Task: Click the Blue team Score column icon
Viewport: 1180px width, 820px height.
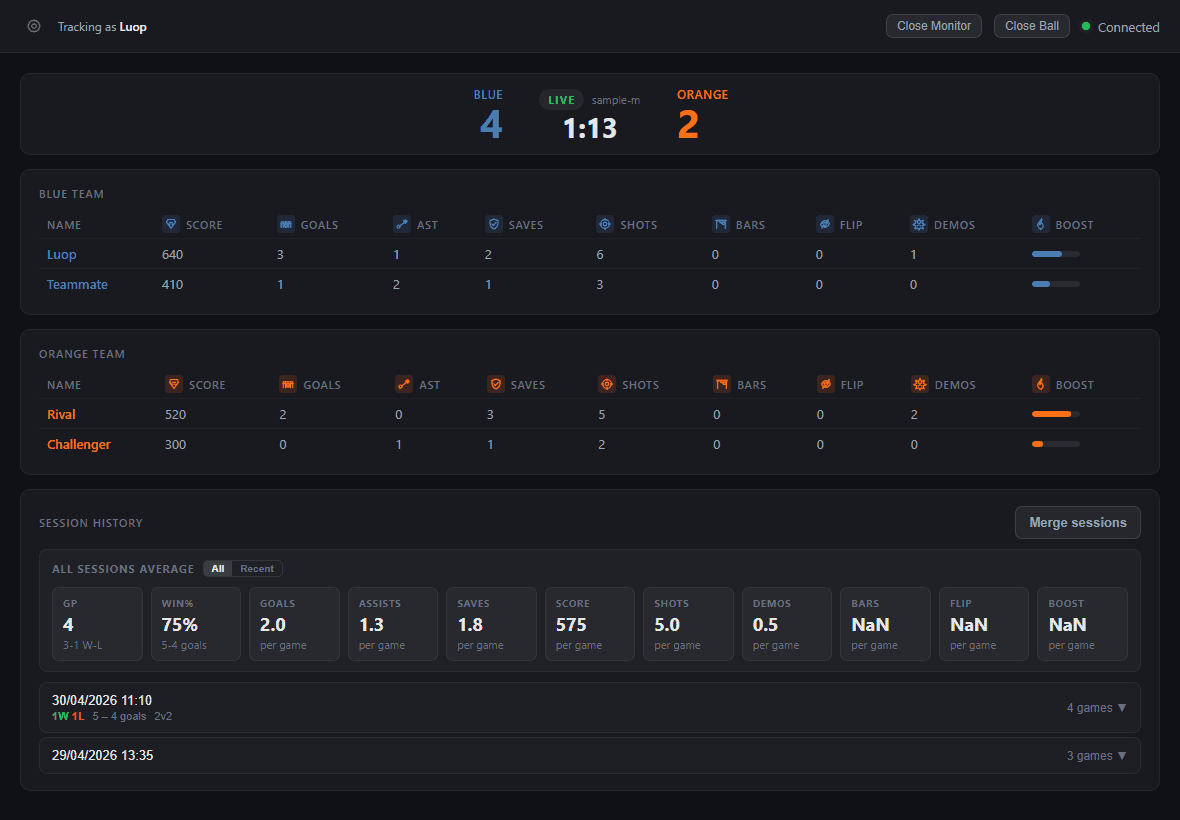Action: point(171,224)
